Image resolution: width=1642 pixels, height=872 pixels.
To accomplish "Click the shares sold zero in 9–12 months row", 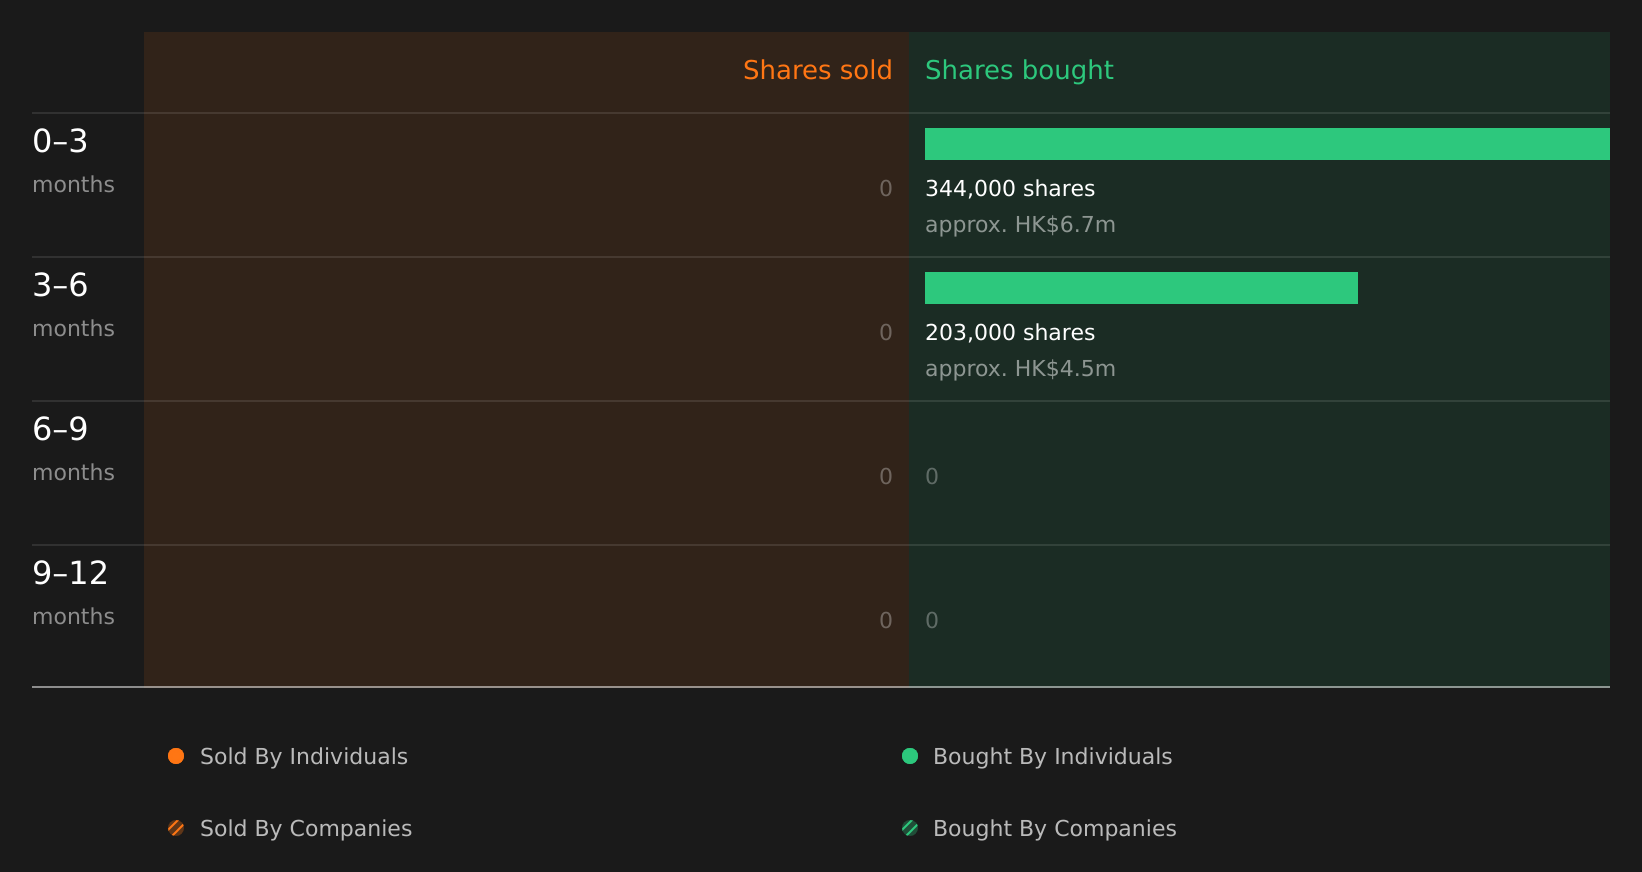I will pos(886,620).
